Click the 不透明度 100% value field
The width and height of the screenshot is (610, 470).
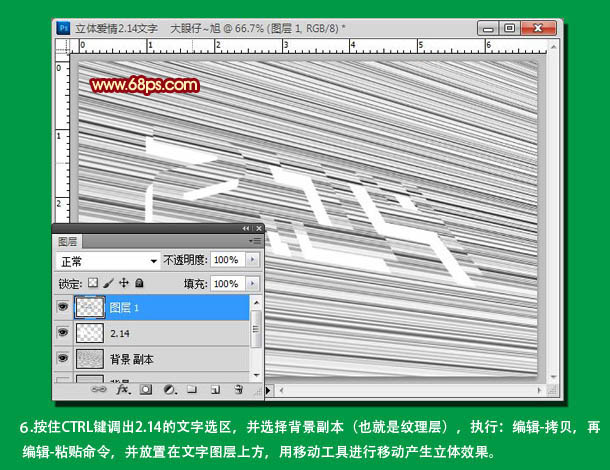coord(227,260)
